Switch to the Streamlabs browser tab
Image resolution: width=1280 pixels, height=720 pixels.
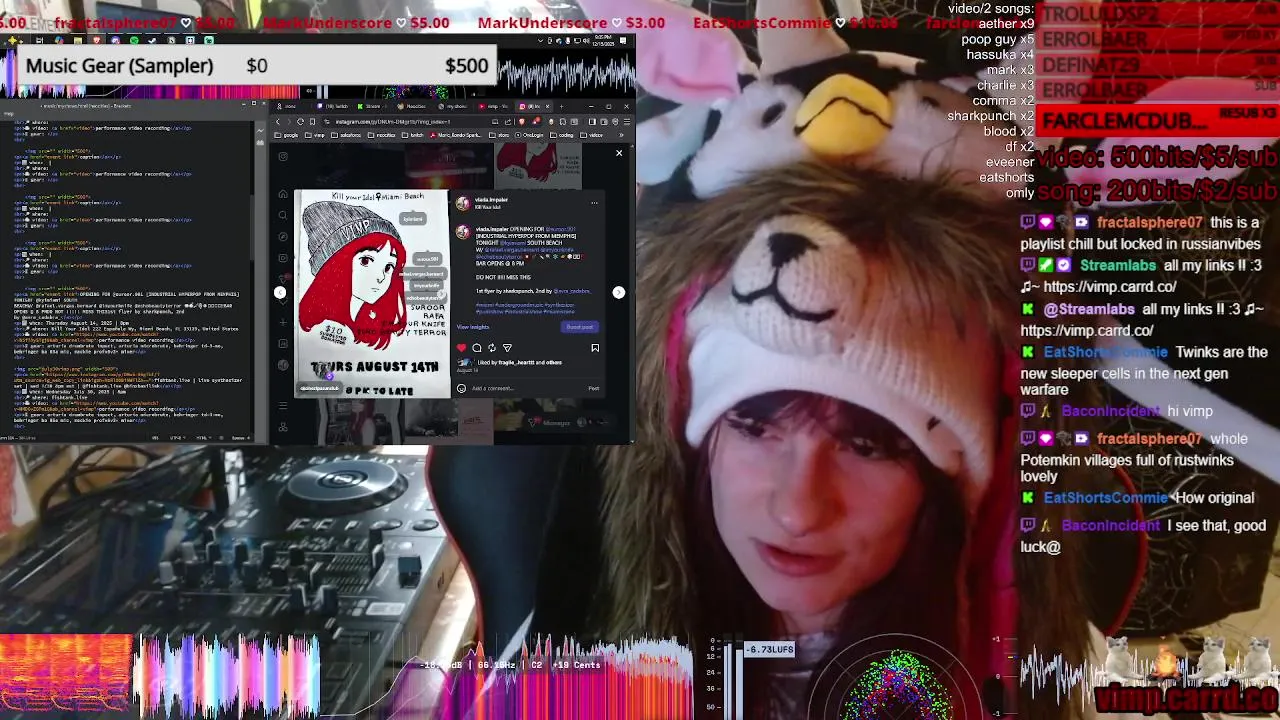click(x=370, y=106)
